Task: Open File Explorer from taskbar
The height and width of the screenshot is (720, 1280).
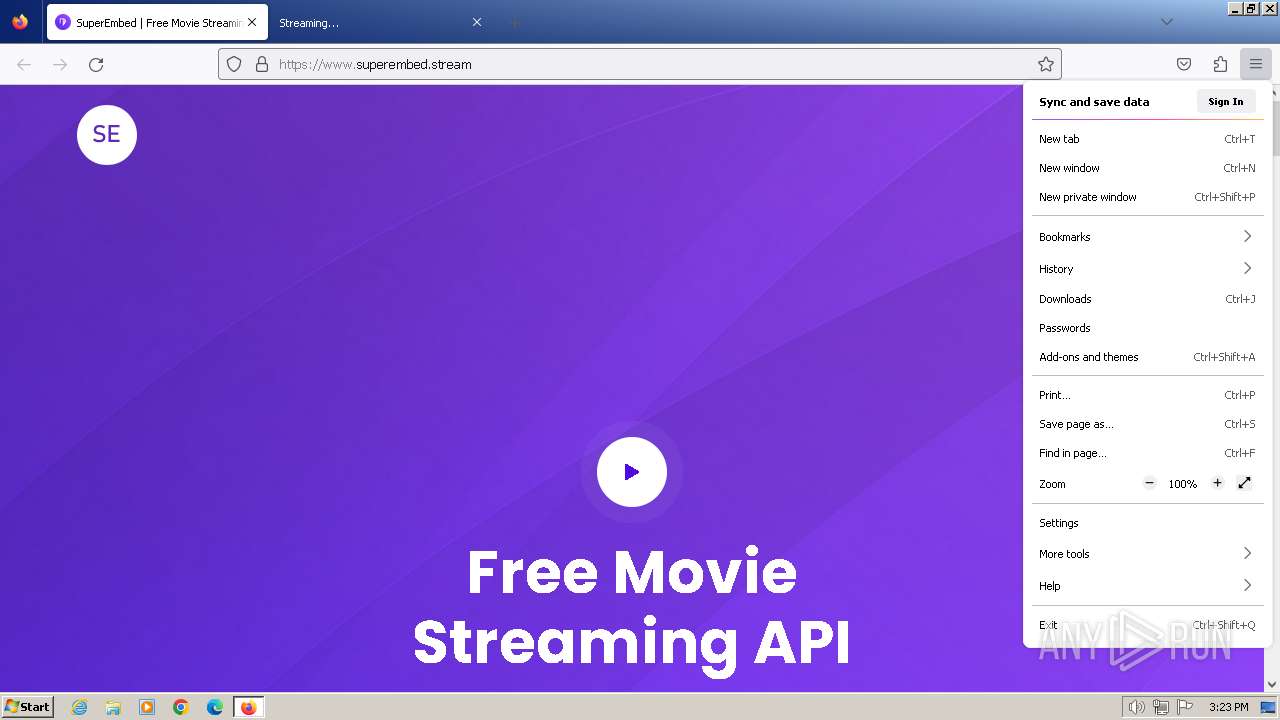Action: [x=113, y=707]
